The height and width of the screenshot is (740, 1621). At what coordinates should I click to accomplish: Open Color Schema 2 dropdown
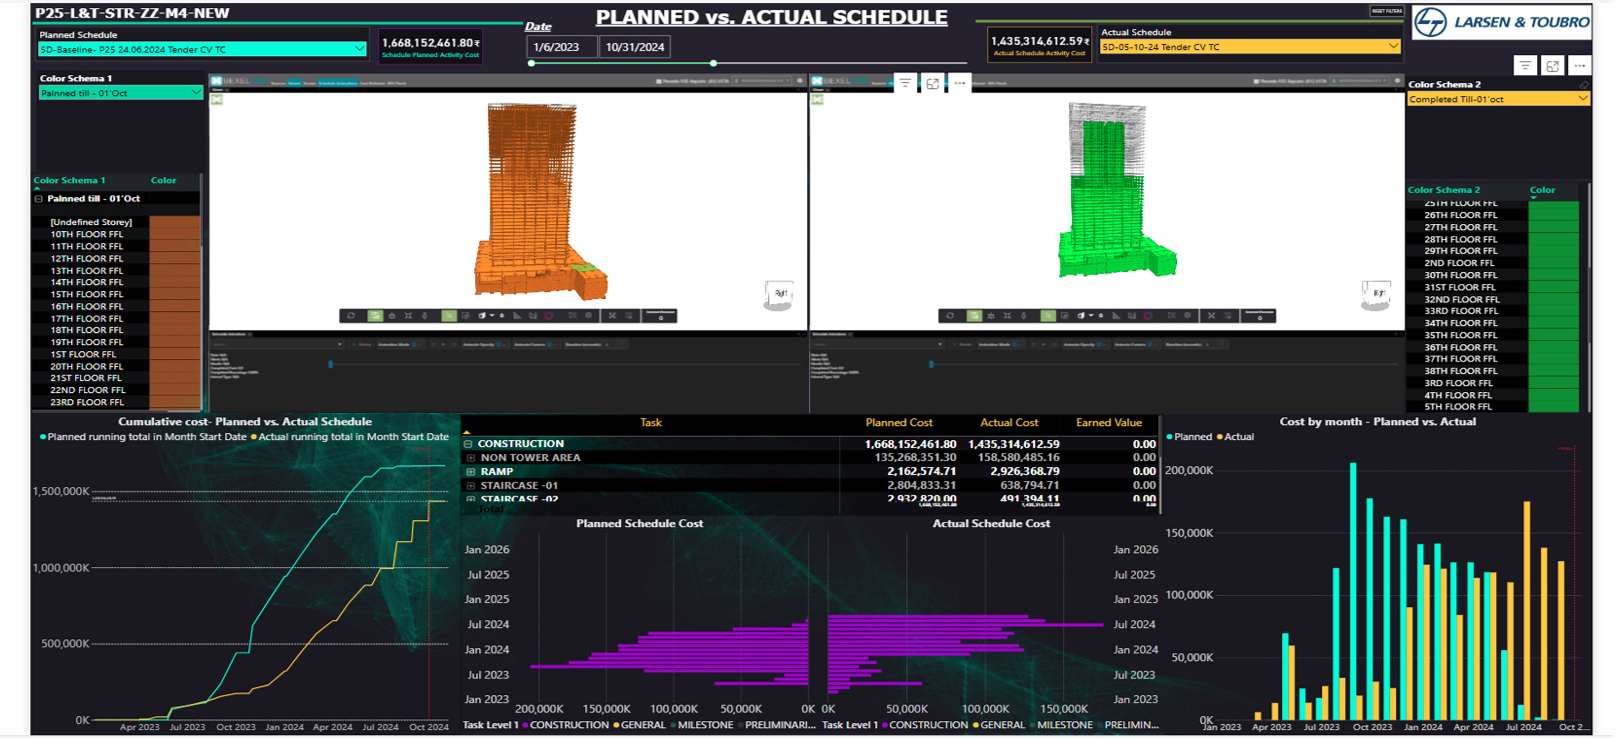[x=1582, y=99]
